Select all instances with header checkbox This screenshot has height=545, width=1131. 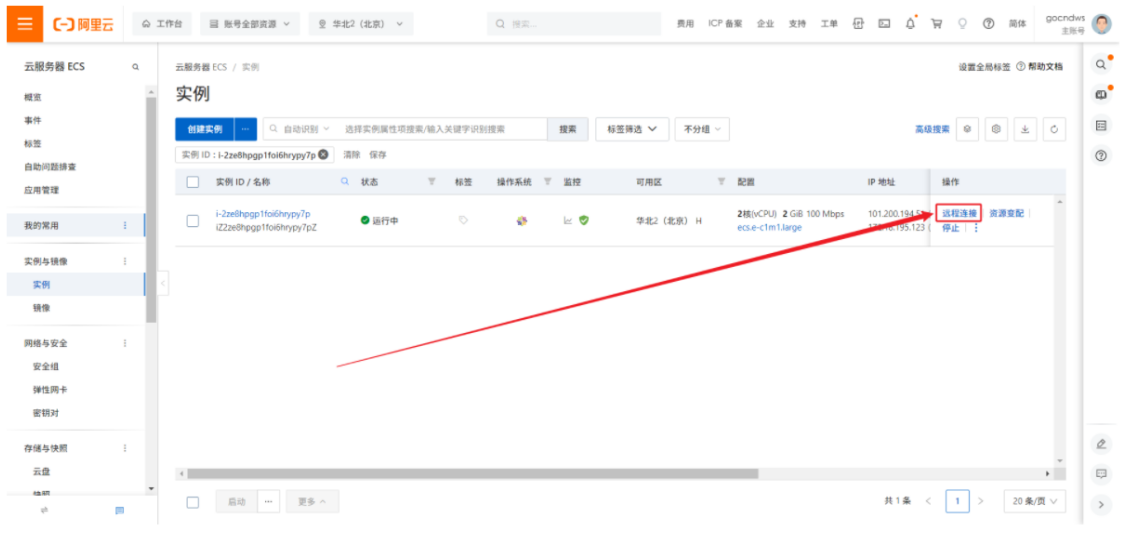coord(193,182)
